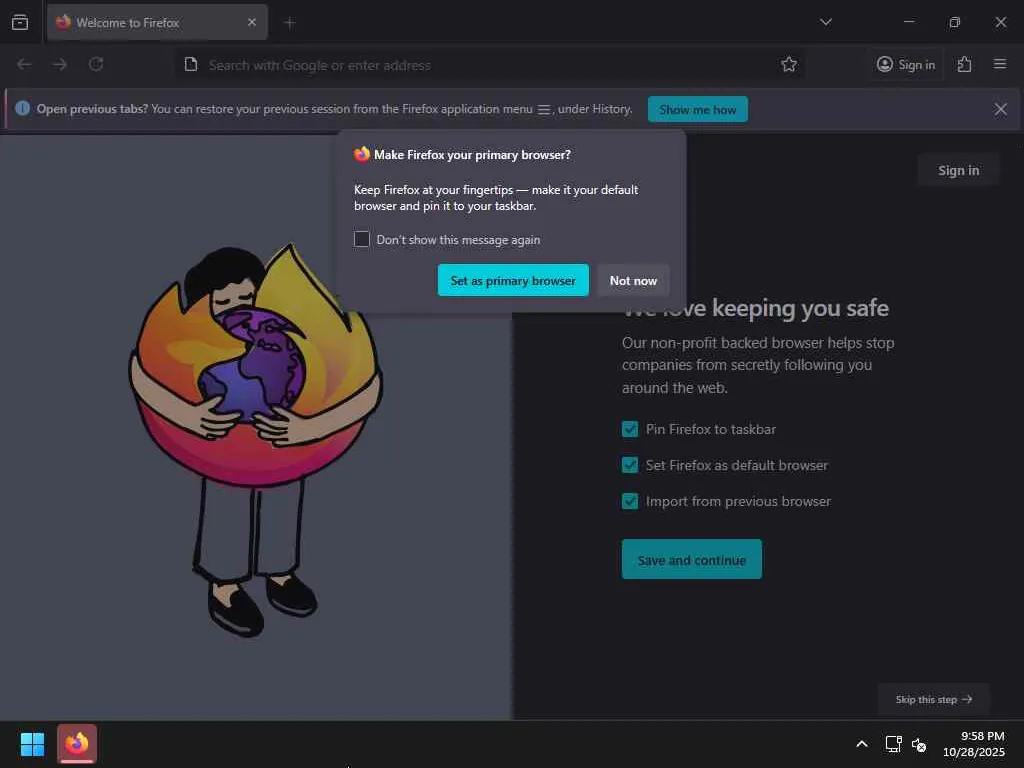Image resolution: width=1024 pixels, height=768 pixels.
Task: Expand the list all tabs chevron
Action: (826, 22)
